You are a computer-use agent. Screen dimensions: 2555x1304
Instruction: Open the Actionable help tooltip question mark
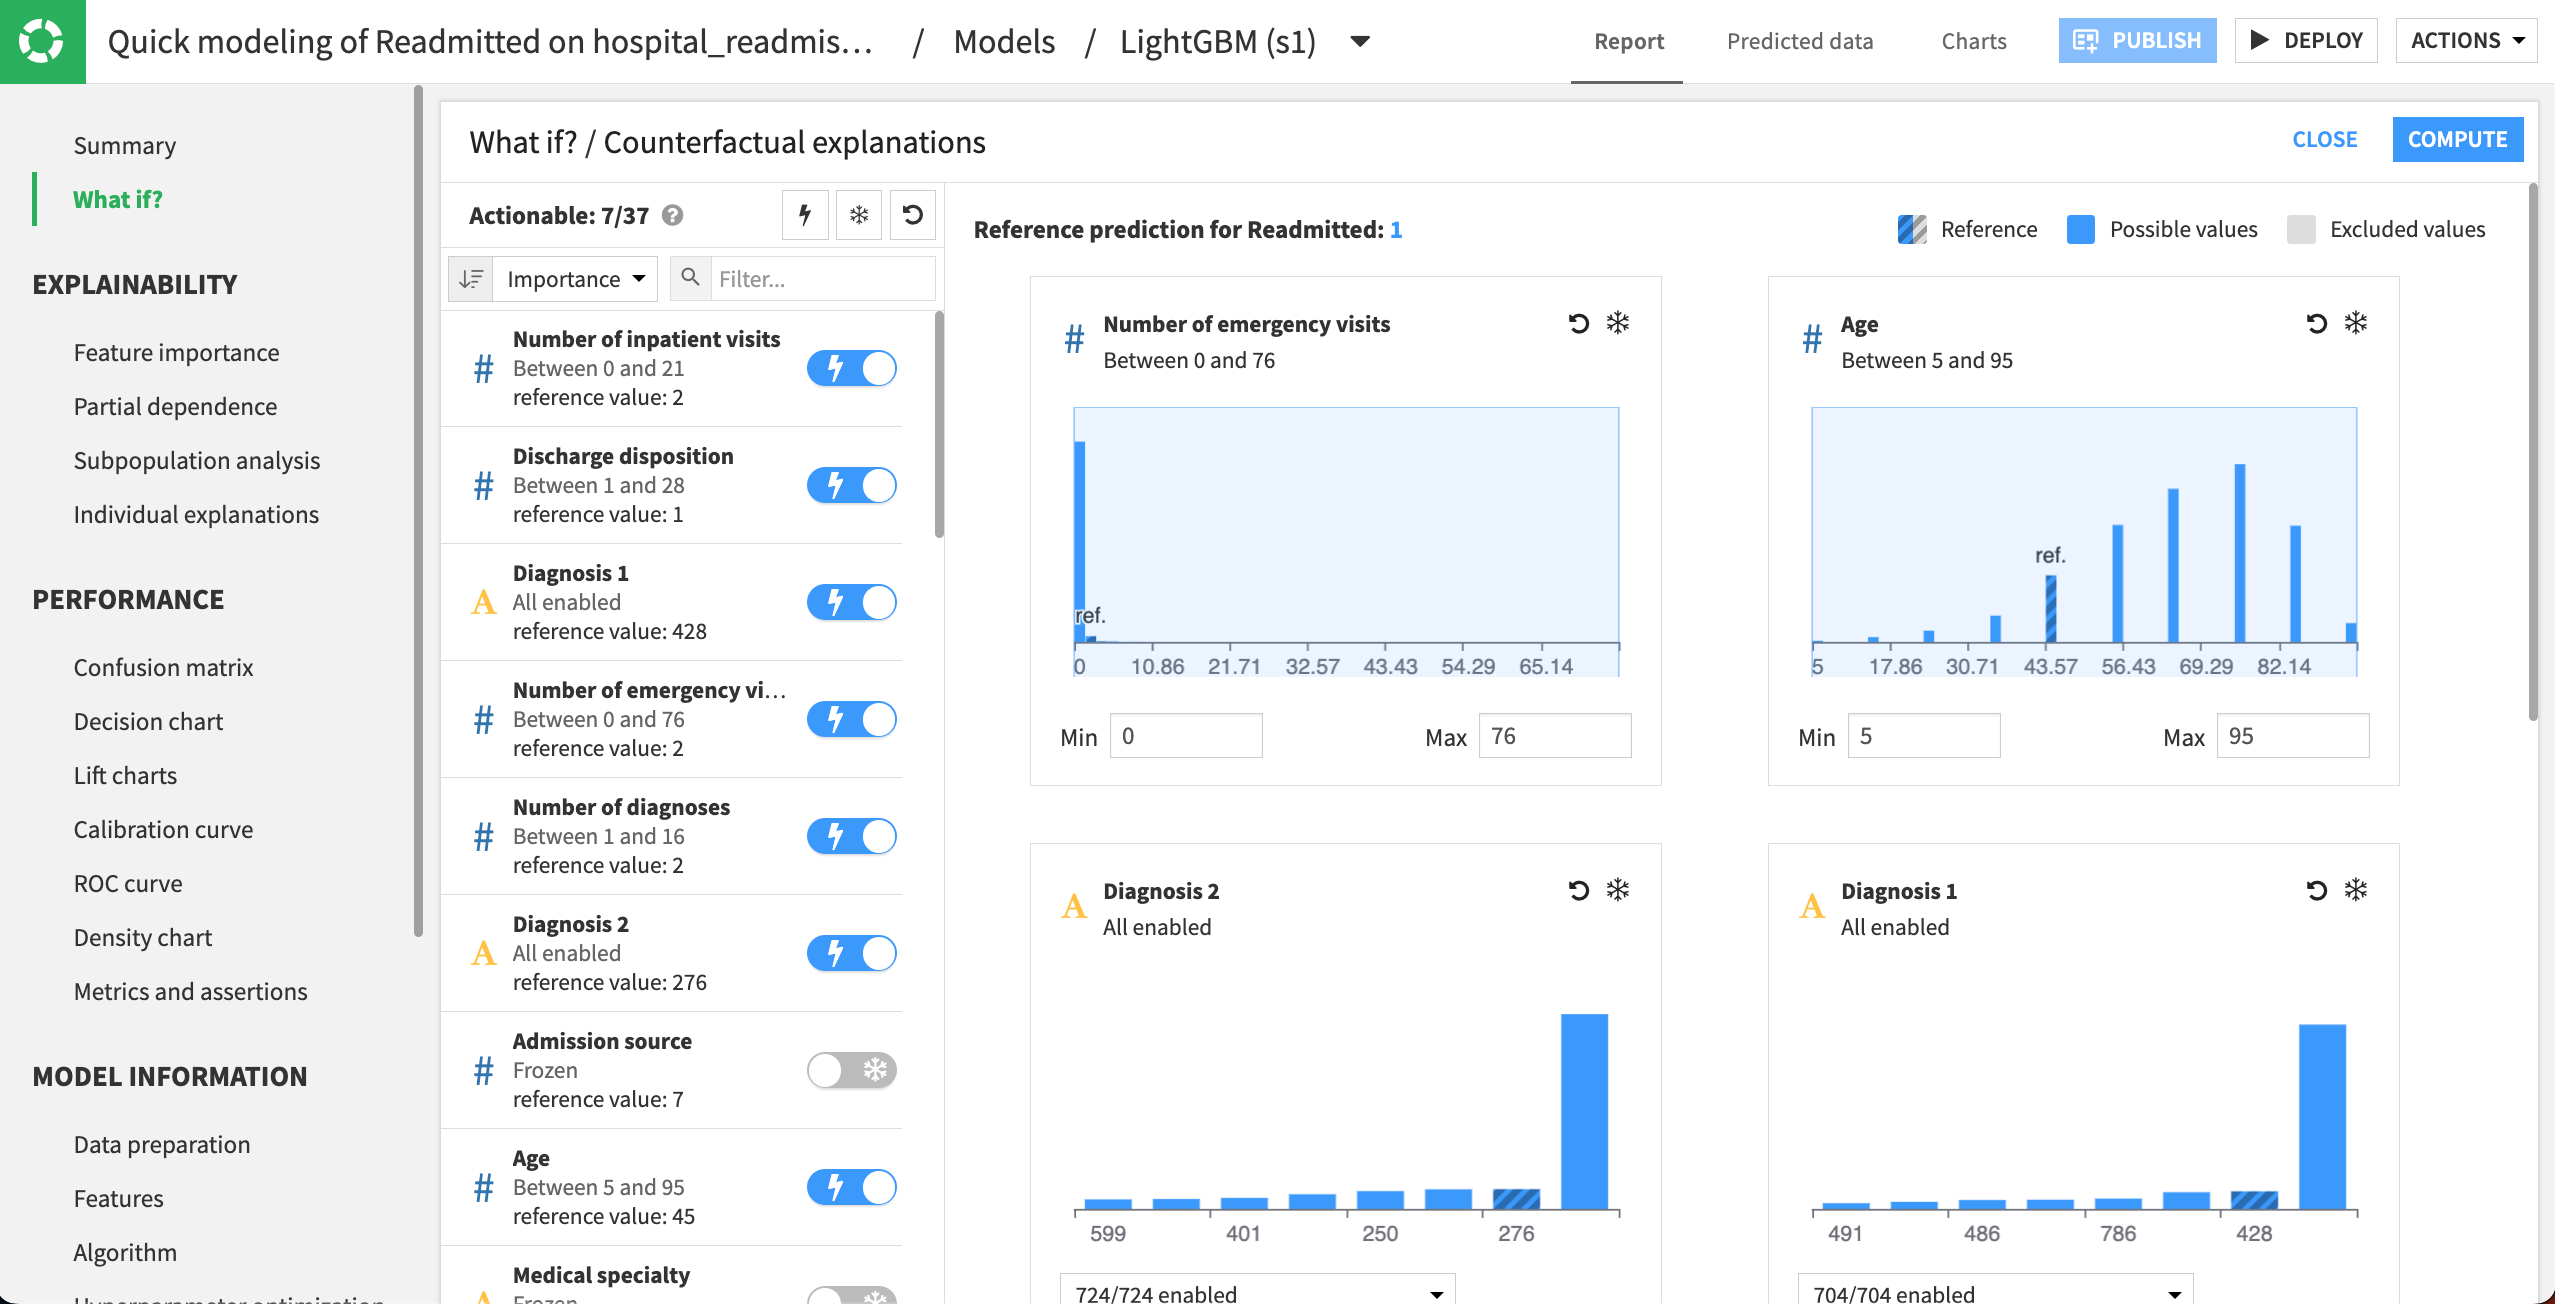(x=671, y=214)
